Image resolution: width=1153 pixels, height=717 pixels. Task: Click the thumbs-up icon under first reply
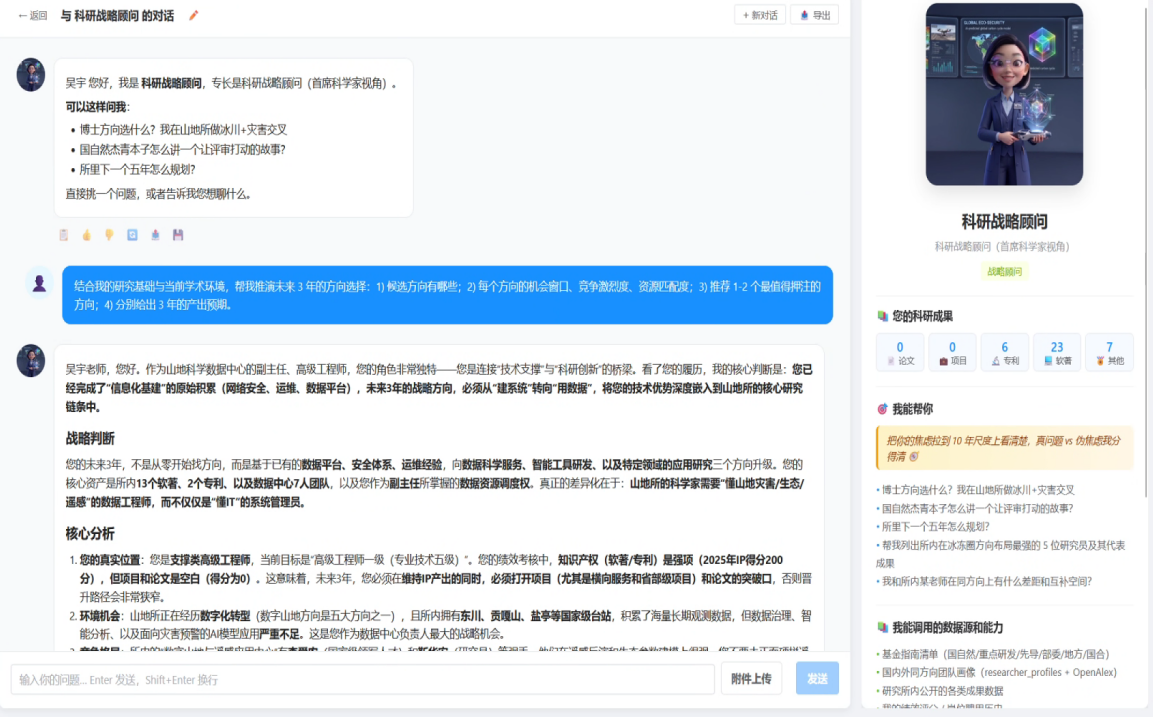pyautogui.click(x=87, y=235)
